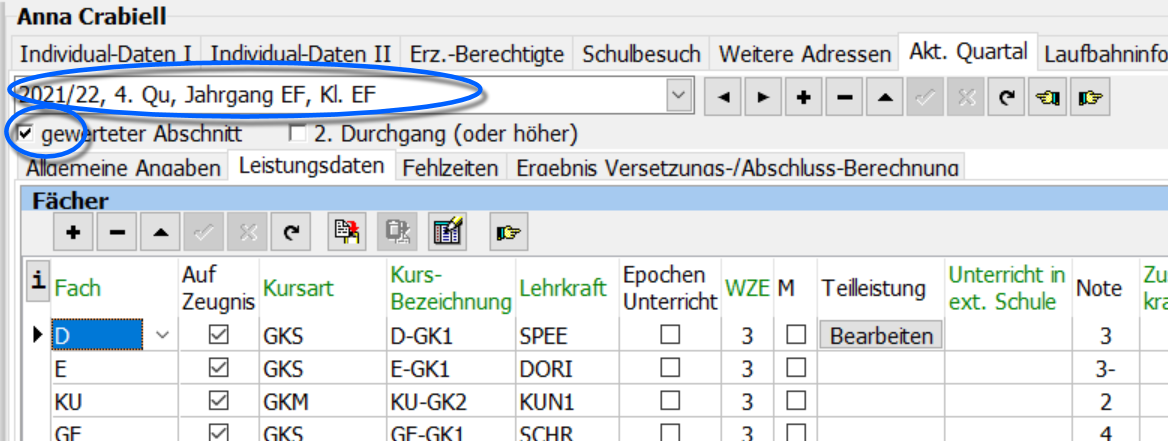1168x441 pixels.
Task: Select Leistungsdaten subtab
Action: (x=312, y=165)
